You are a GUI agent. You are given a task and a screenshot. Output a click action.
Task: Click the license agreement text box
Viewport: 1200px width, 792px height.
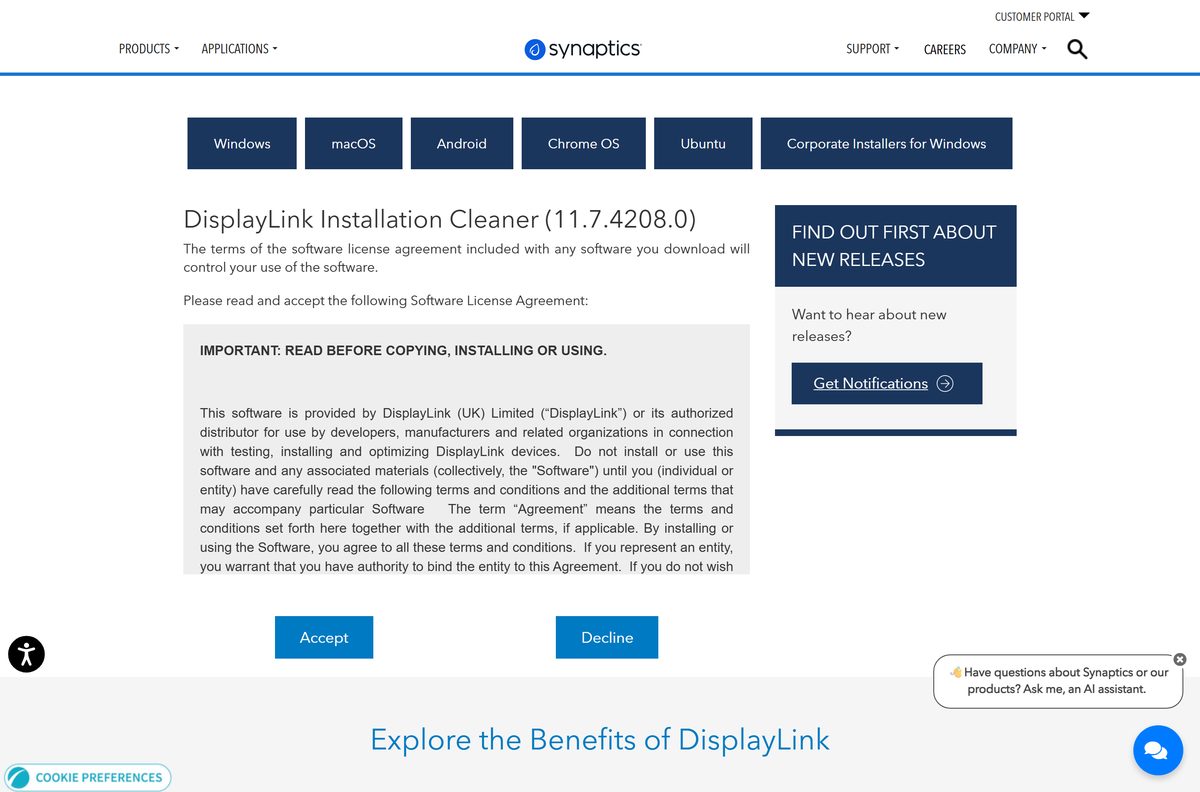[466, 449]
